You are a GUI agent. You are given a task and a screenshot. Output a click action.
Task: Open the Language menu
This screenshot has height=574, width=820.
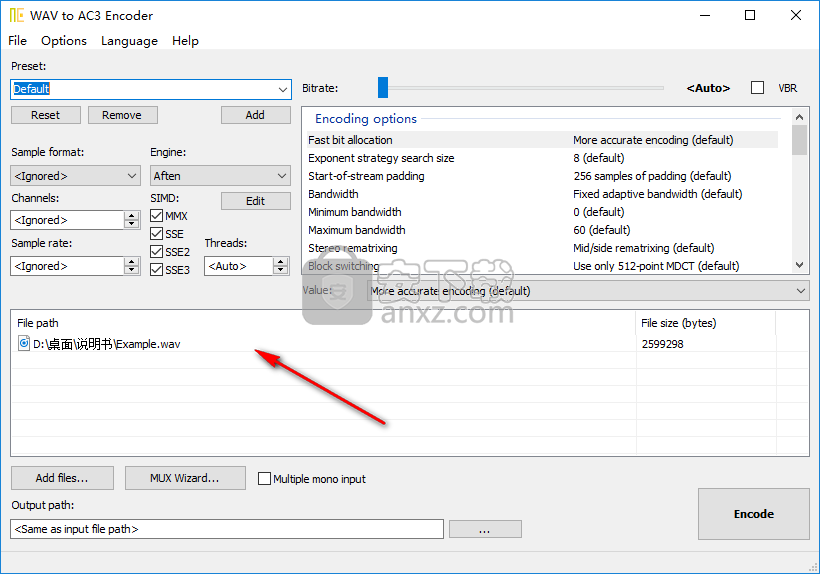129,41
